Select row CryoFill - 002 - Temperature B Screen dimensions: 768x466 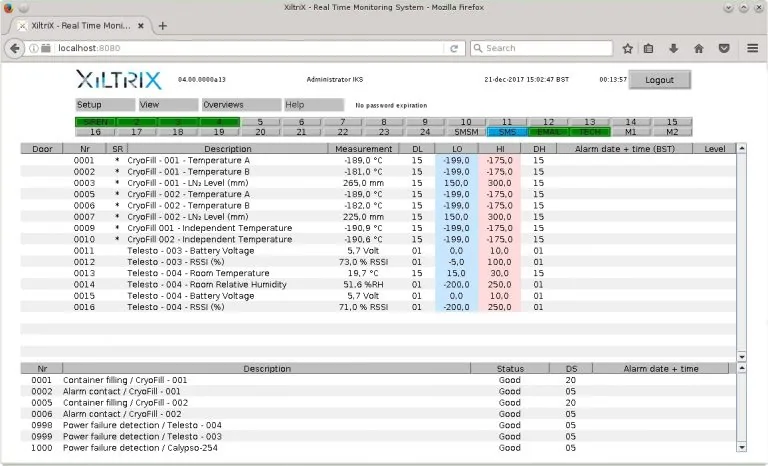(x=378, y=205)
